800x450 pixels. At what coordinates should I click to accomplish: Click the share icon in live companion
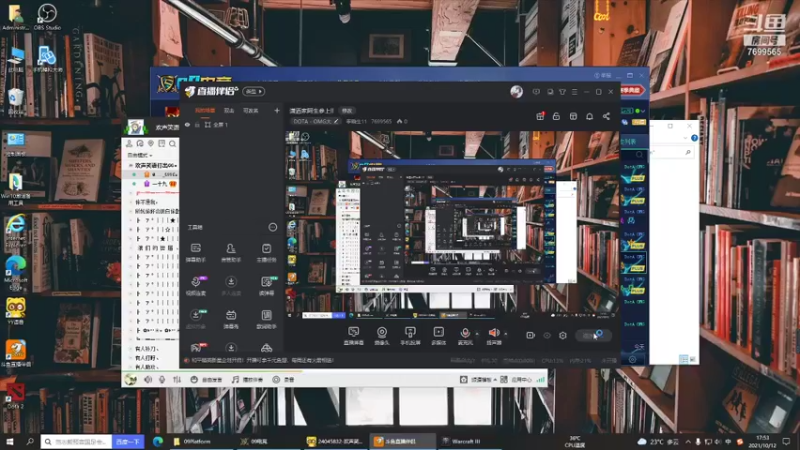(x=606, y=116)
